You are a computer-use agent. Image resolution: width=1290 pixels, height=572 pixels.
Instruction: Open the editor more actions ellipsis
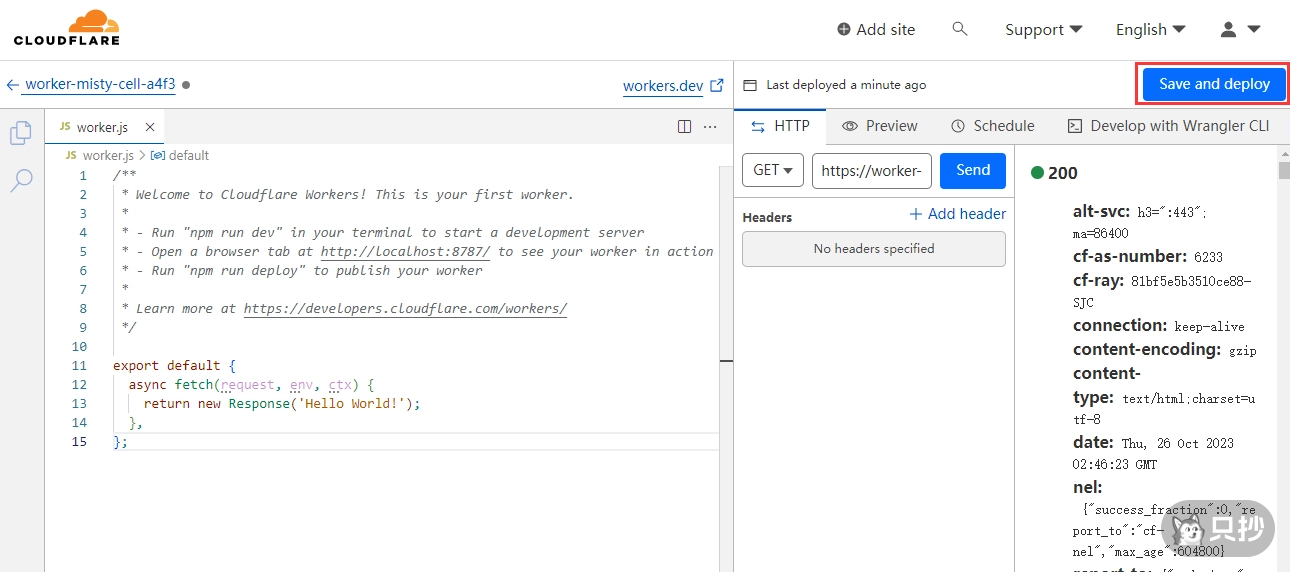click(710, 127)
